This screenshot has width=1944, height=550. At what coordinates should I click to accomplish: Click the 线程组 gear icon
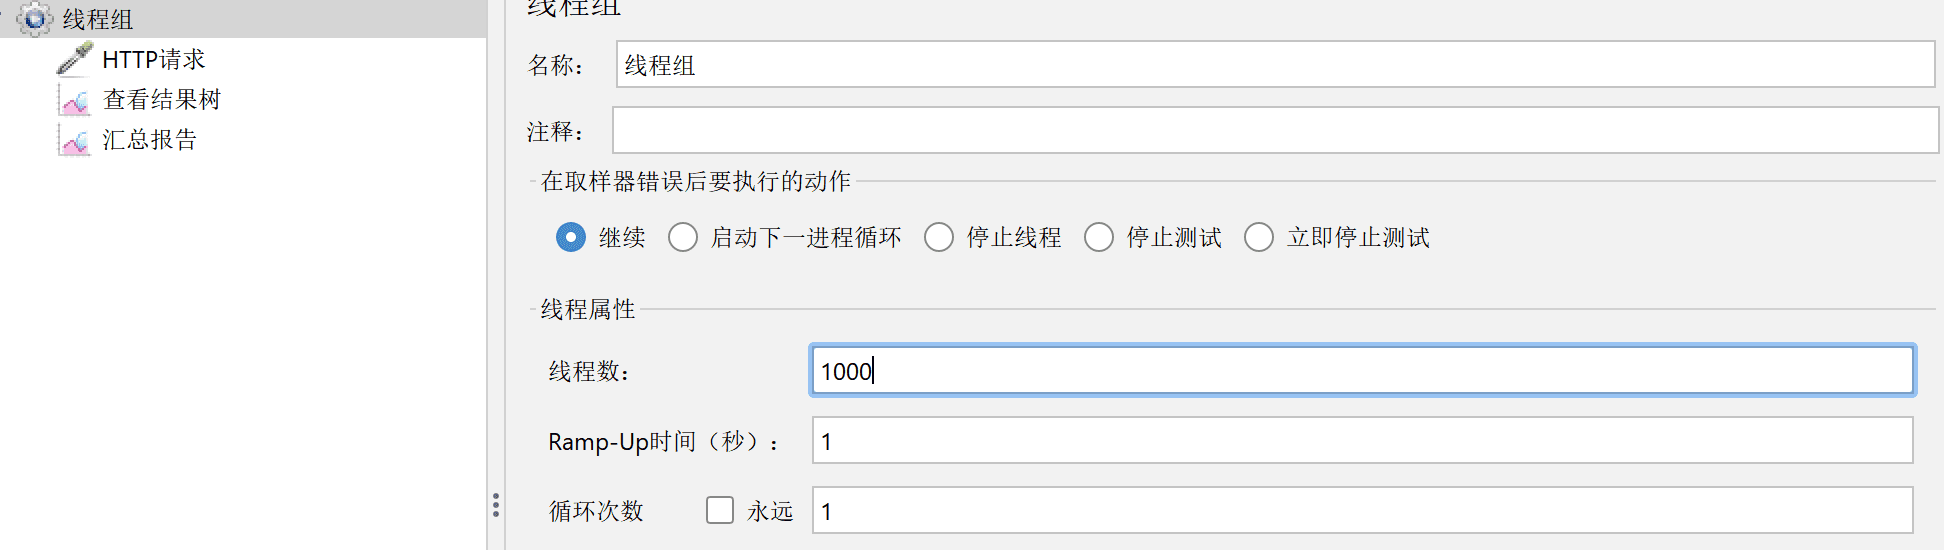click(x=35, y=19)
